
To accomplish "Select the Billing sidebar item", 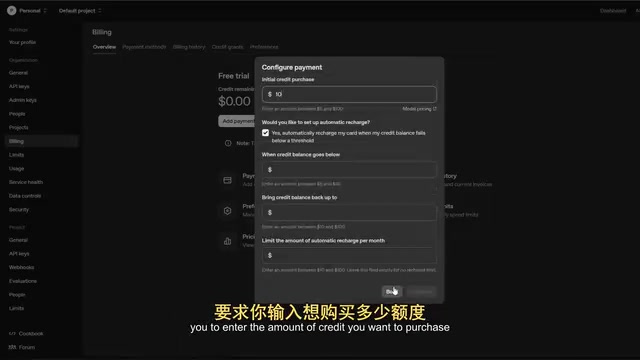I will click(x=41, y=141).
